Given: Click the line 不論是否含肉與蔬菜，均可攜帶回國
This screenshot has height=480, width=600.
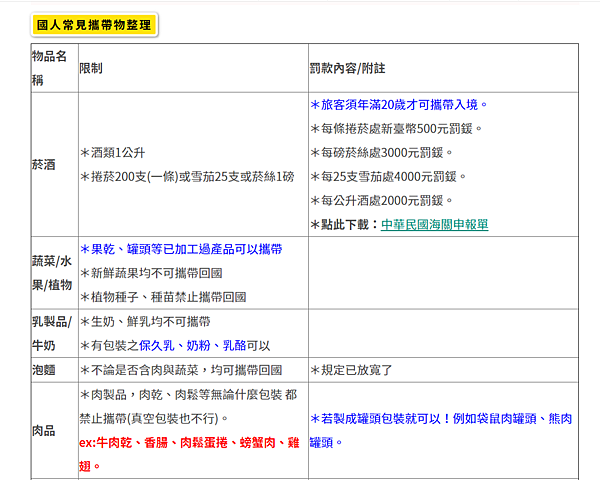Looking at the screenshot, I should pyautogui.click(x=181, y=370).
